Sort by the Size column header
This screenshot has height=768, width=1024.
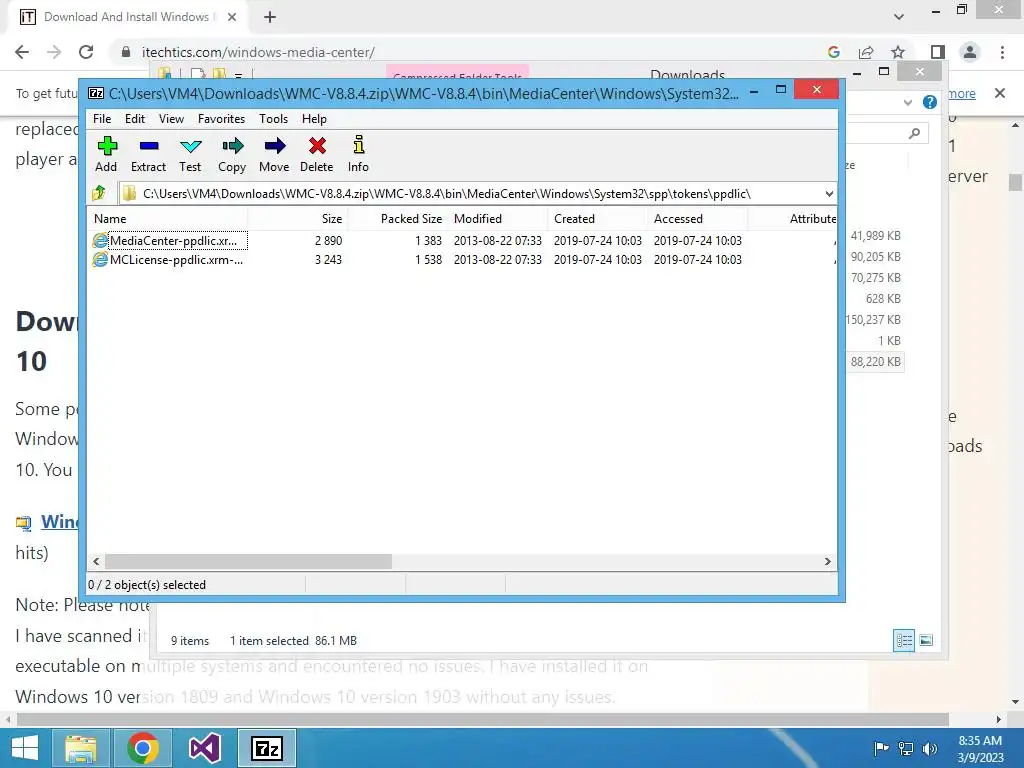pyautogui.click(x=298, y=219)
